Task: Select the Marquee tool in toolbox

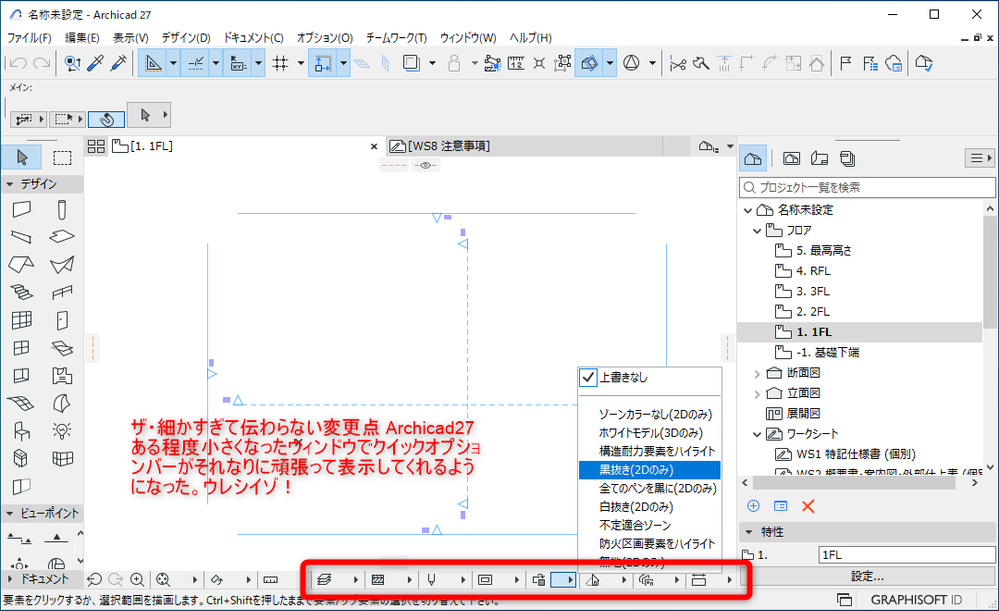Action: tap(62, 157)
